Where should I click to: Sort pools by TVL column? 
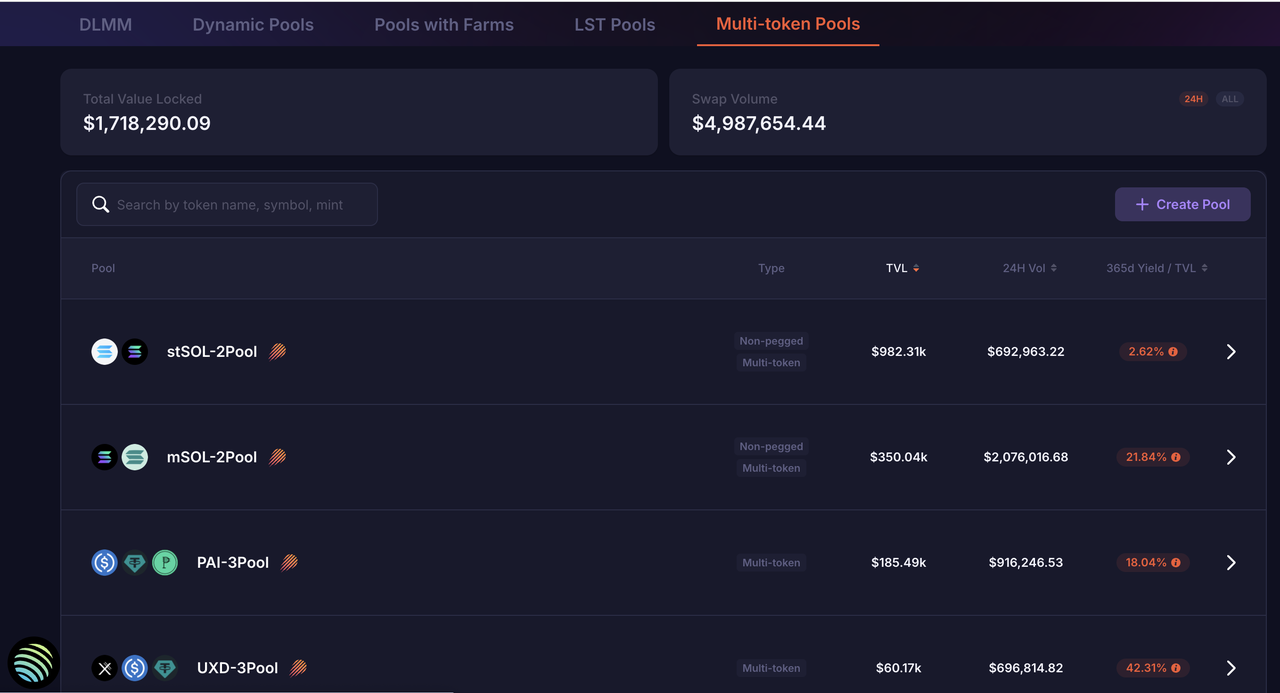pyautogui.click(x=902, y=268)
